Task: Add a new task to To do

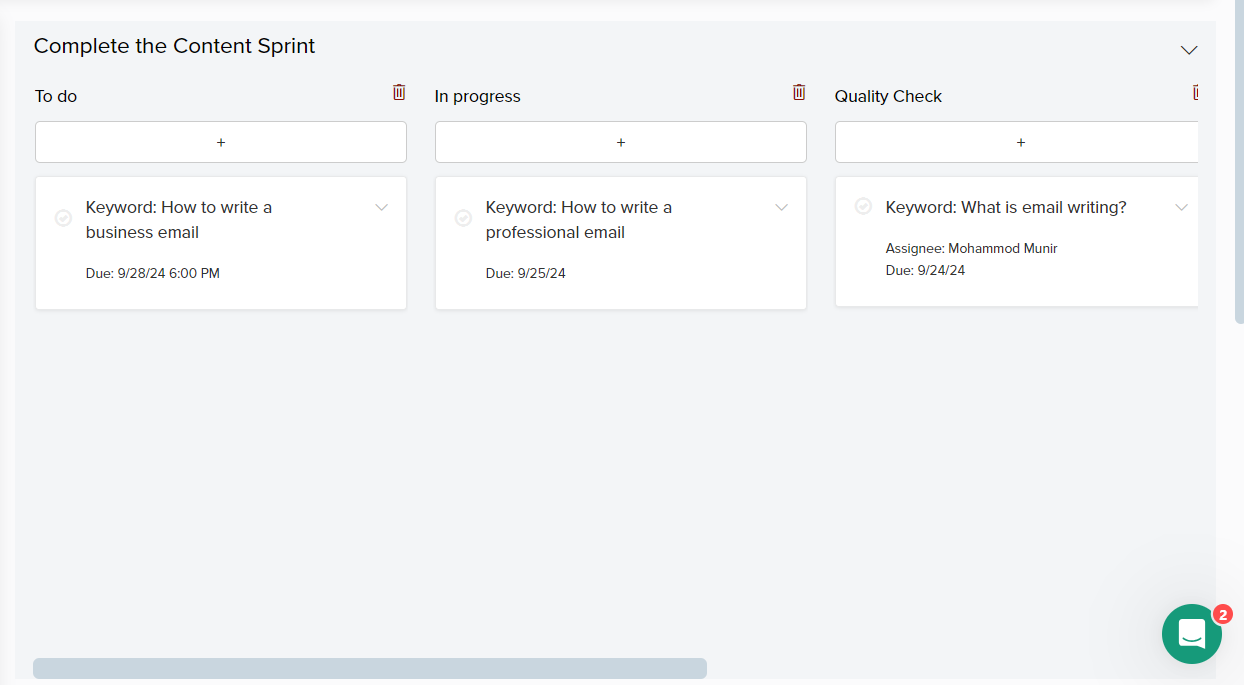Action: click(x=221, y=142)
